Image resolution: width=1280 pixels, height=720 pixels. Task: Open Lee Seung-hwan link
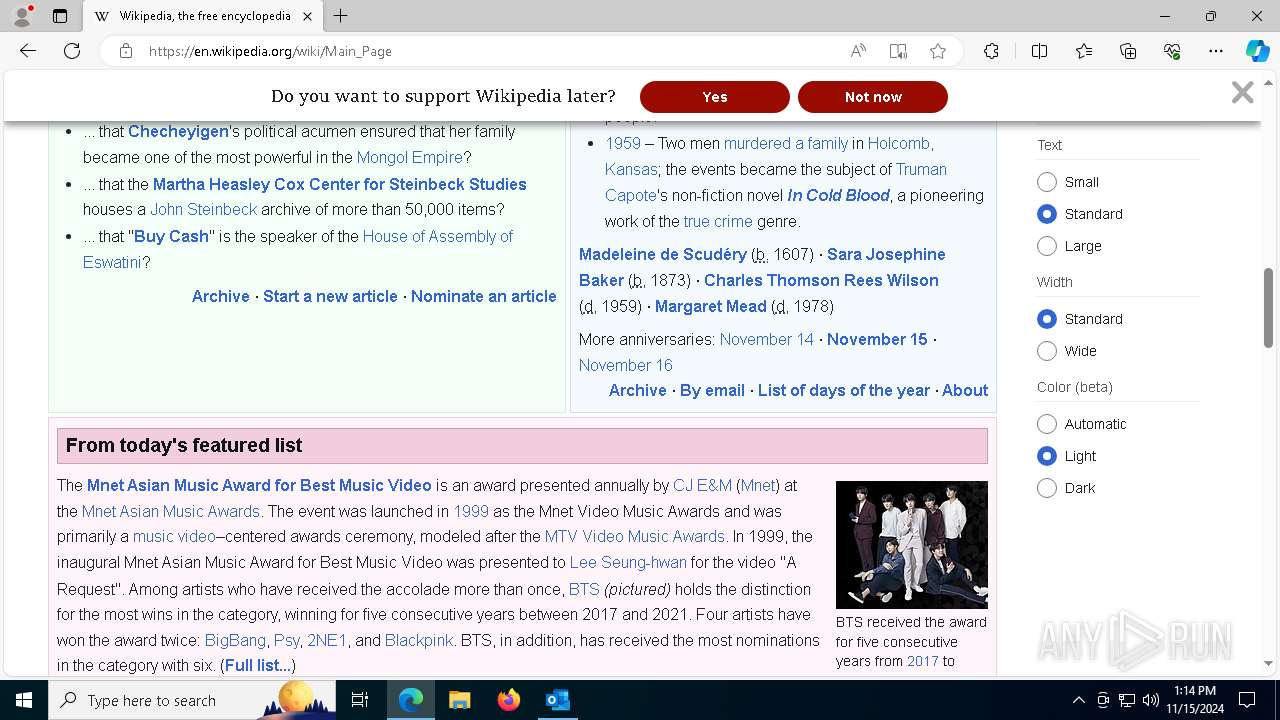628,562
